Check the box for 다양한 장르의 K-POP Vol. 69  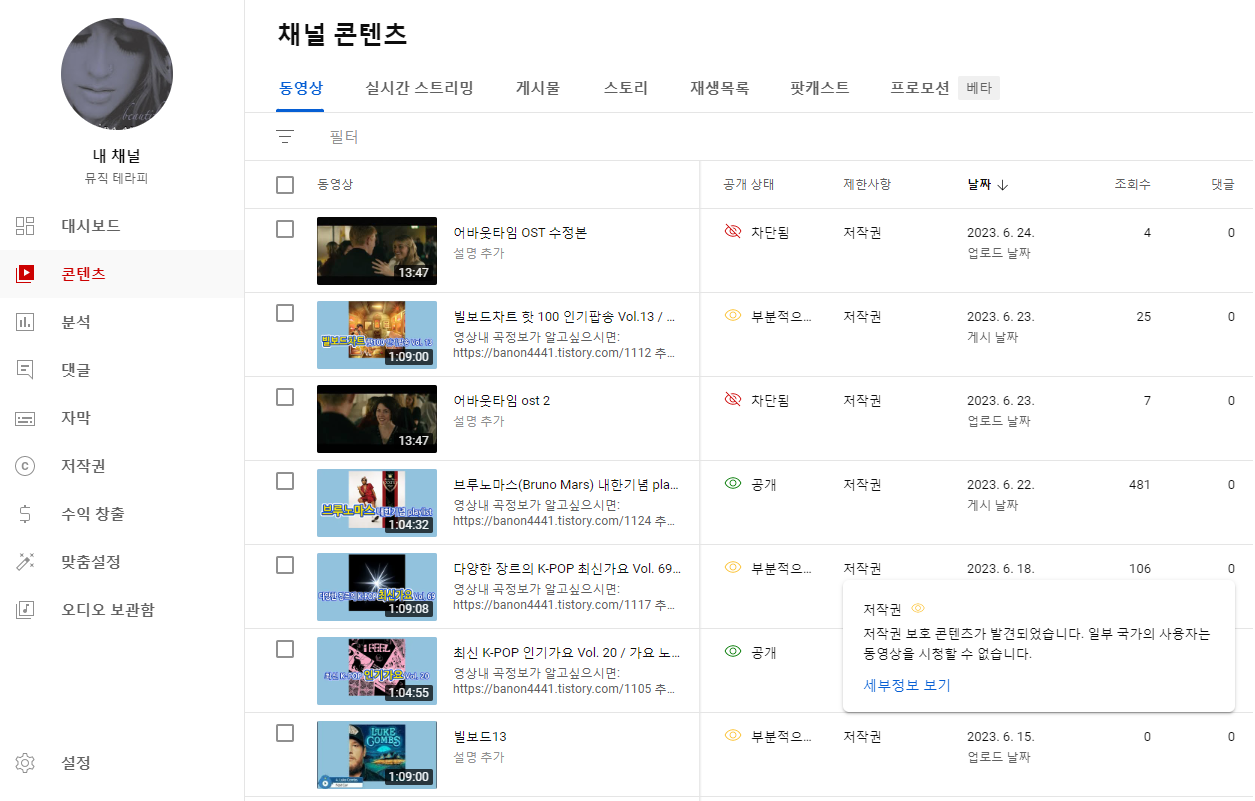[285, 565]
